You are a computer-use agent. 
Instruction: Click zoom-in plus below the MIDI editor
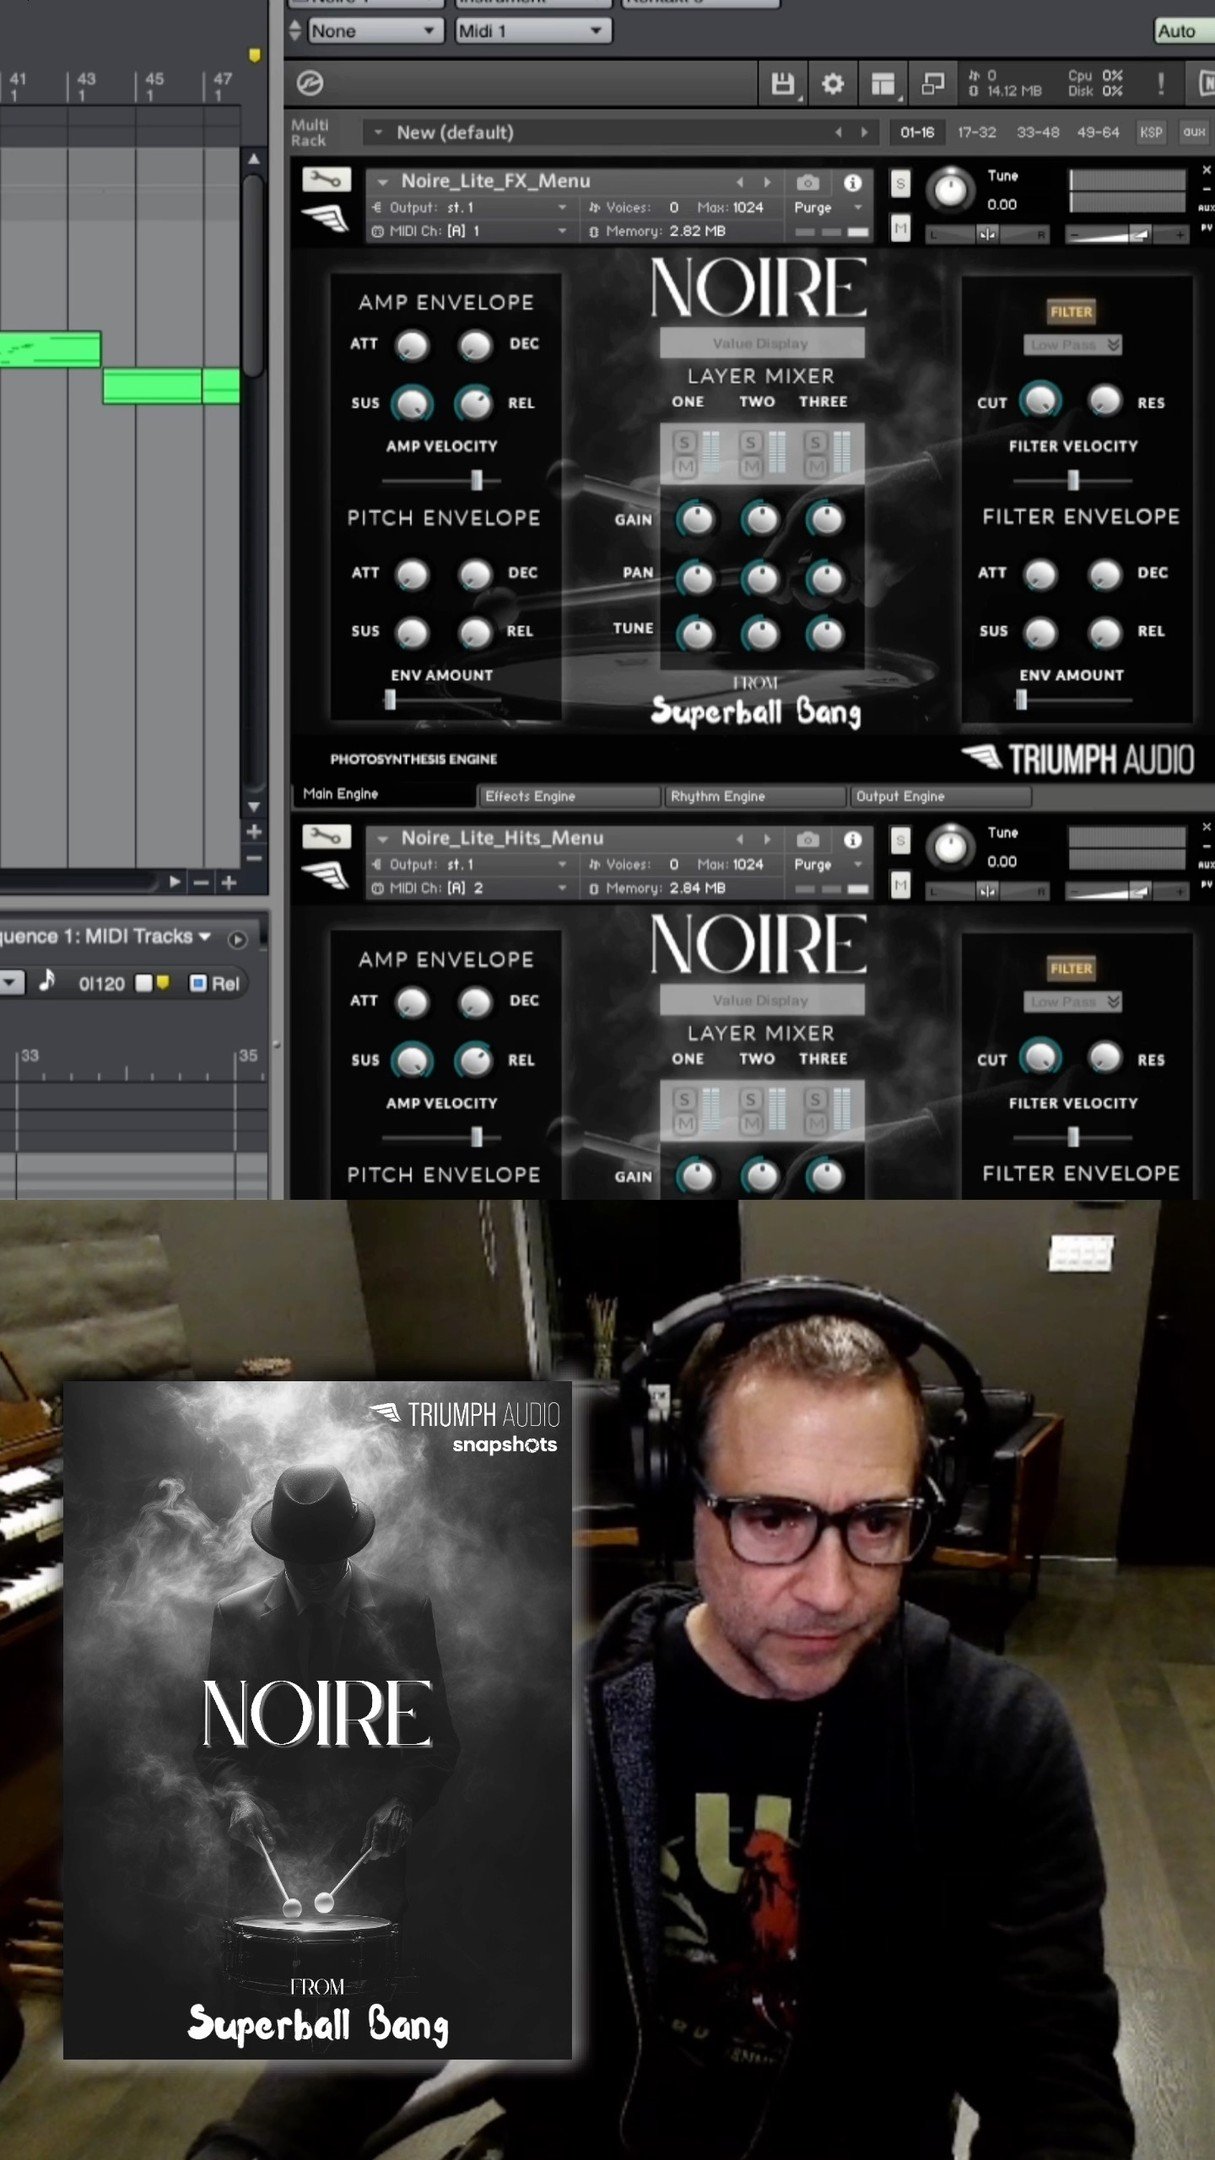pyautogui.click(x=229, y=882)
